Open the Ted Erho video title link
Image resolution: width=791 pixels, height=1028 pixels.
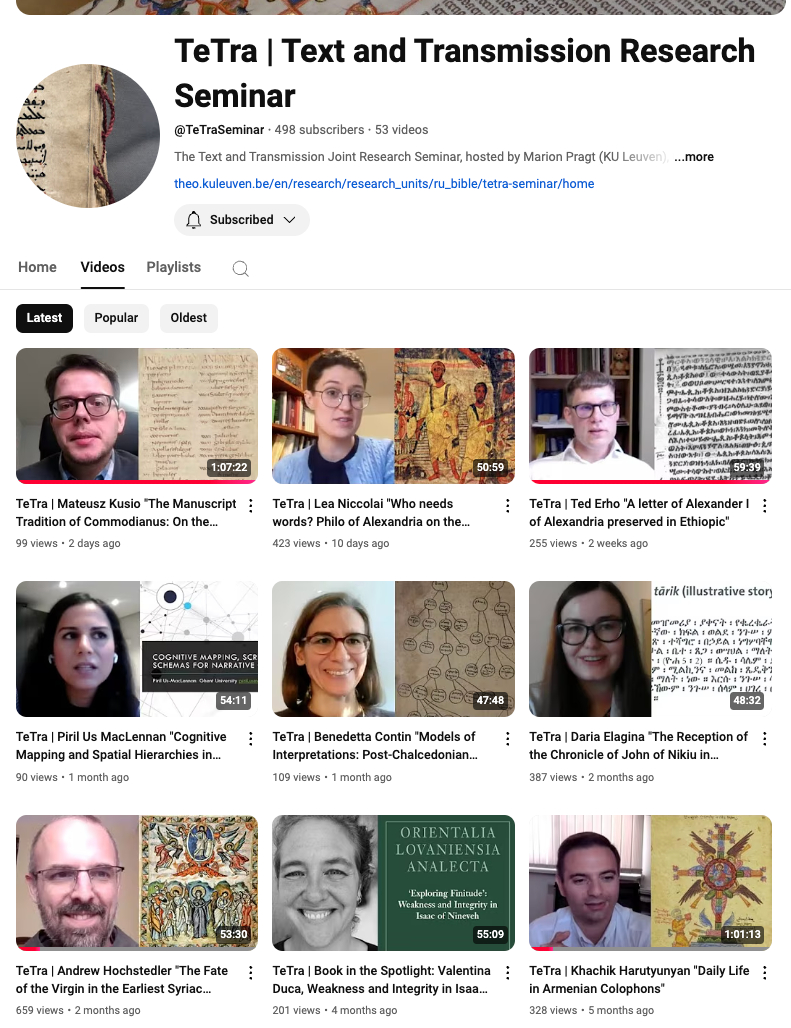tap(639, 513)
